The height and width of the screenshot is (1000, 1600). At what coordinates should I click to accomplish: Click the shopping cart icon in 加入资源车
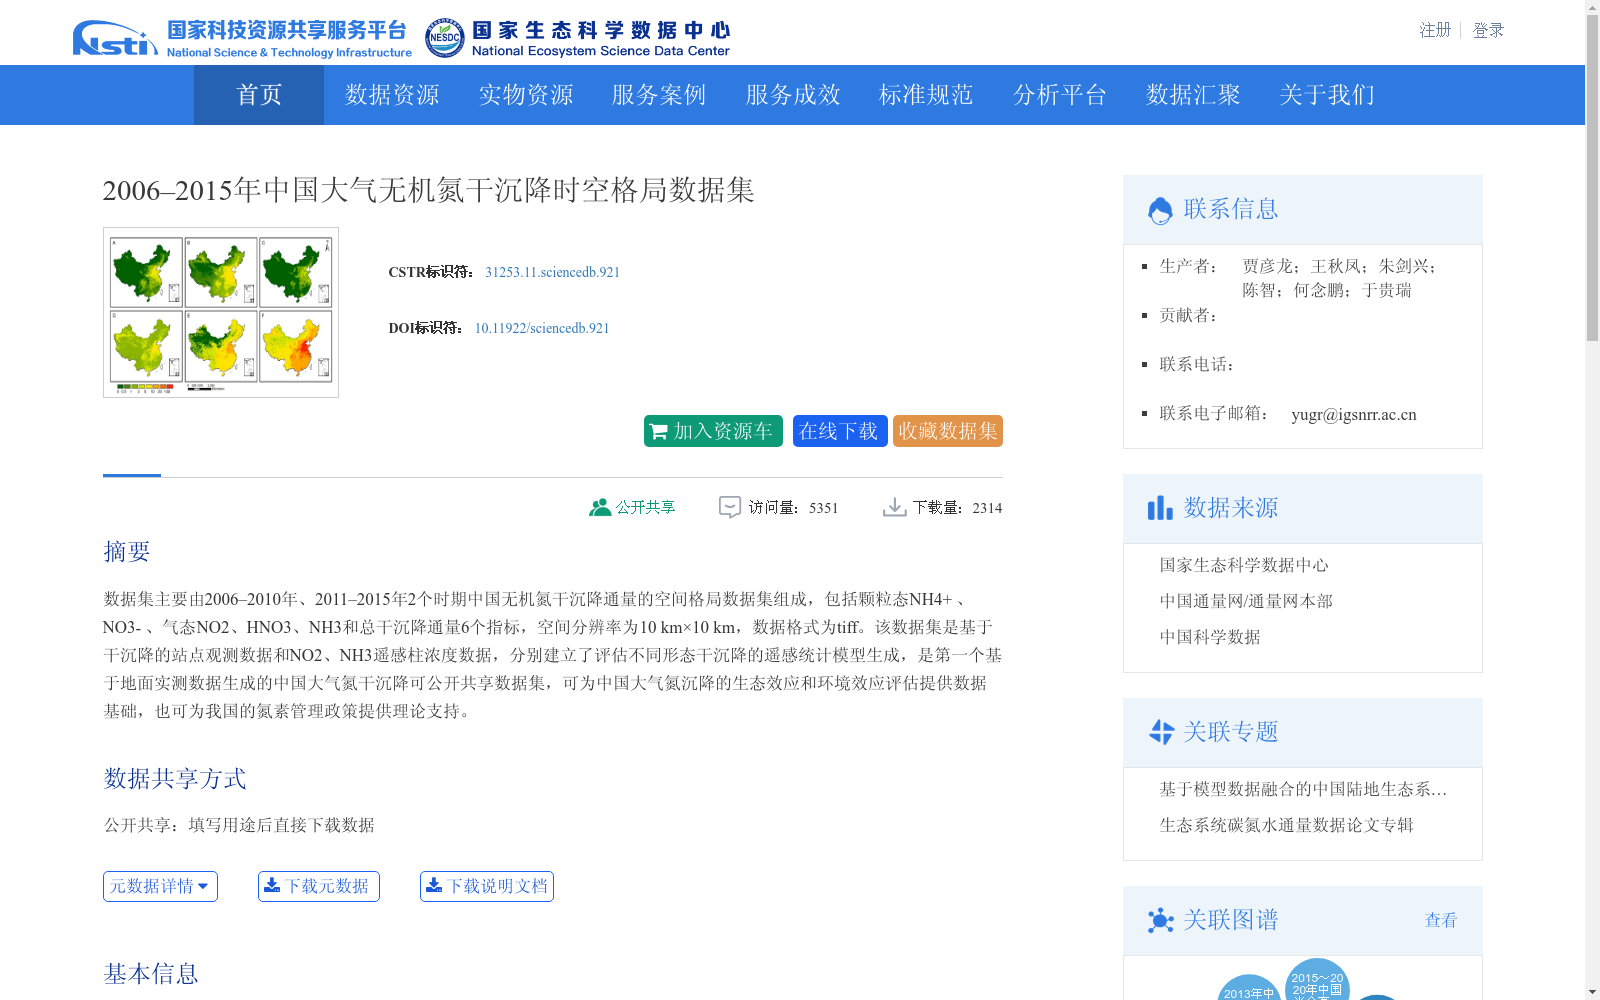click(658, 432)
